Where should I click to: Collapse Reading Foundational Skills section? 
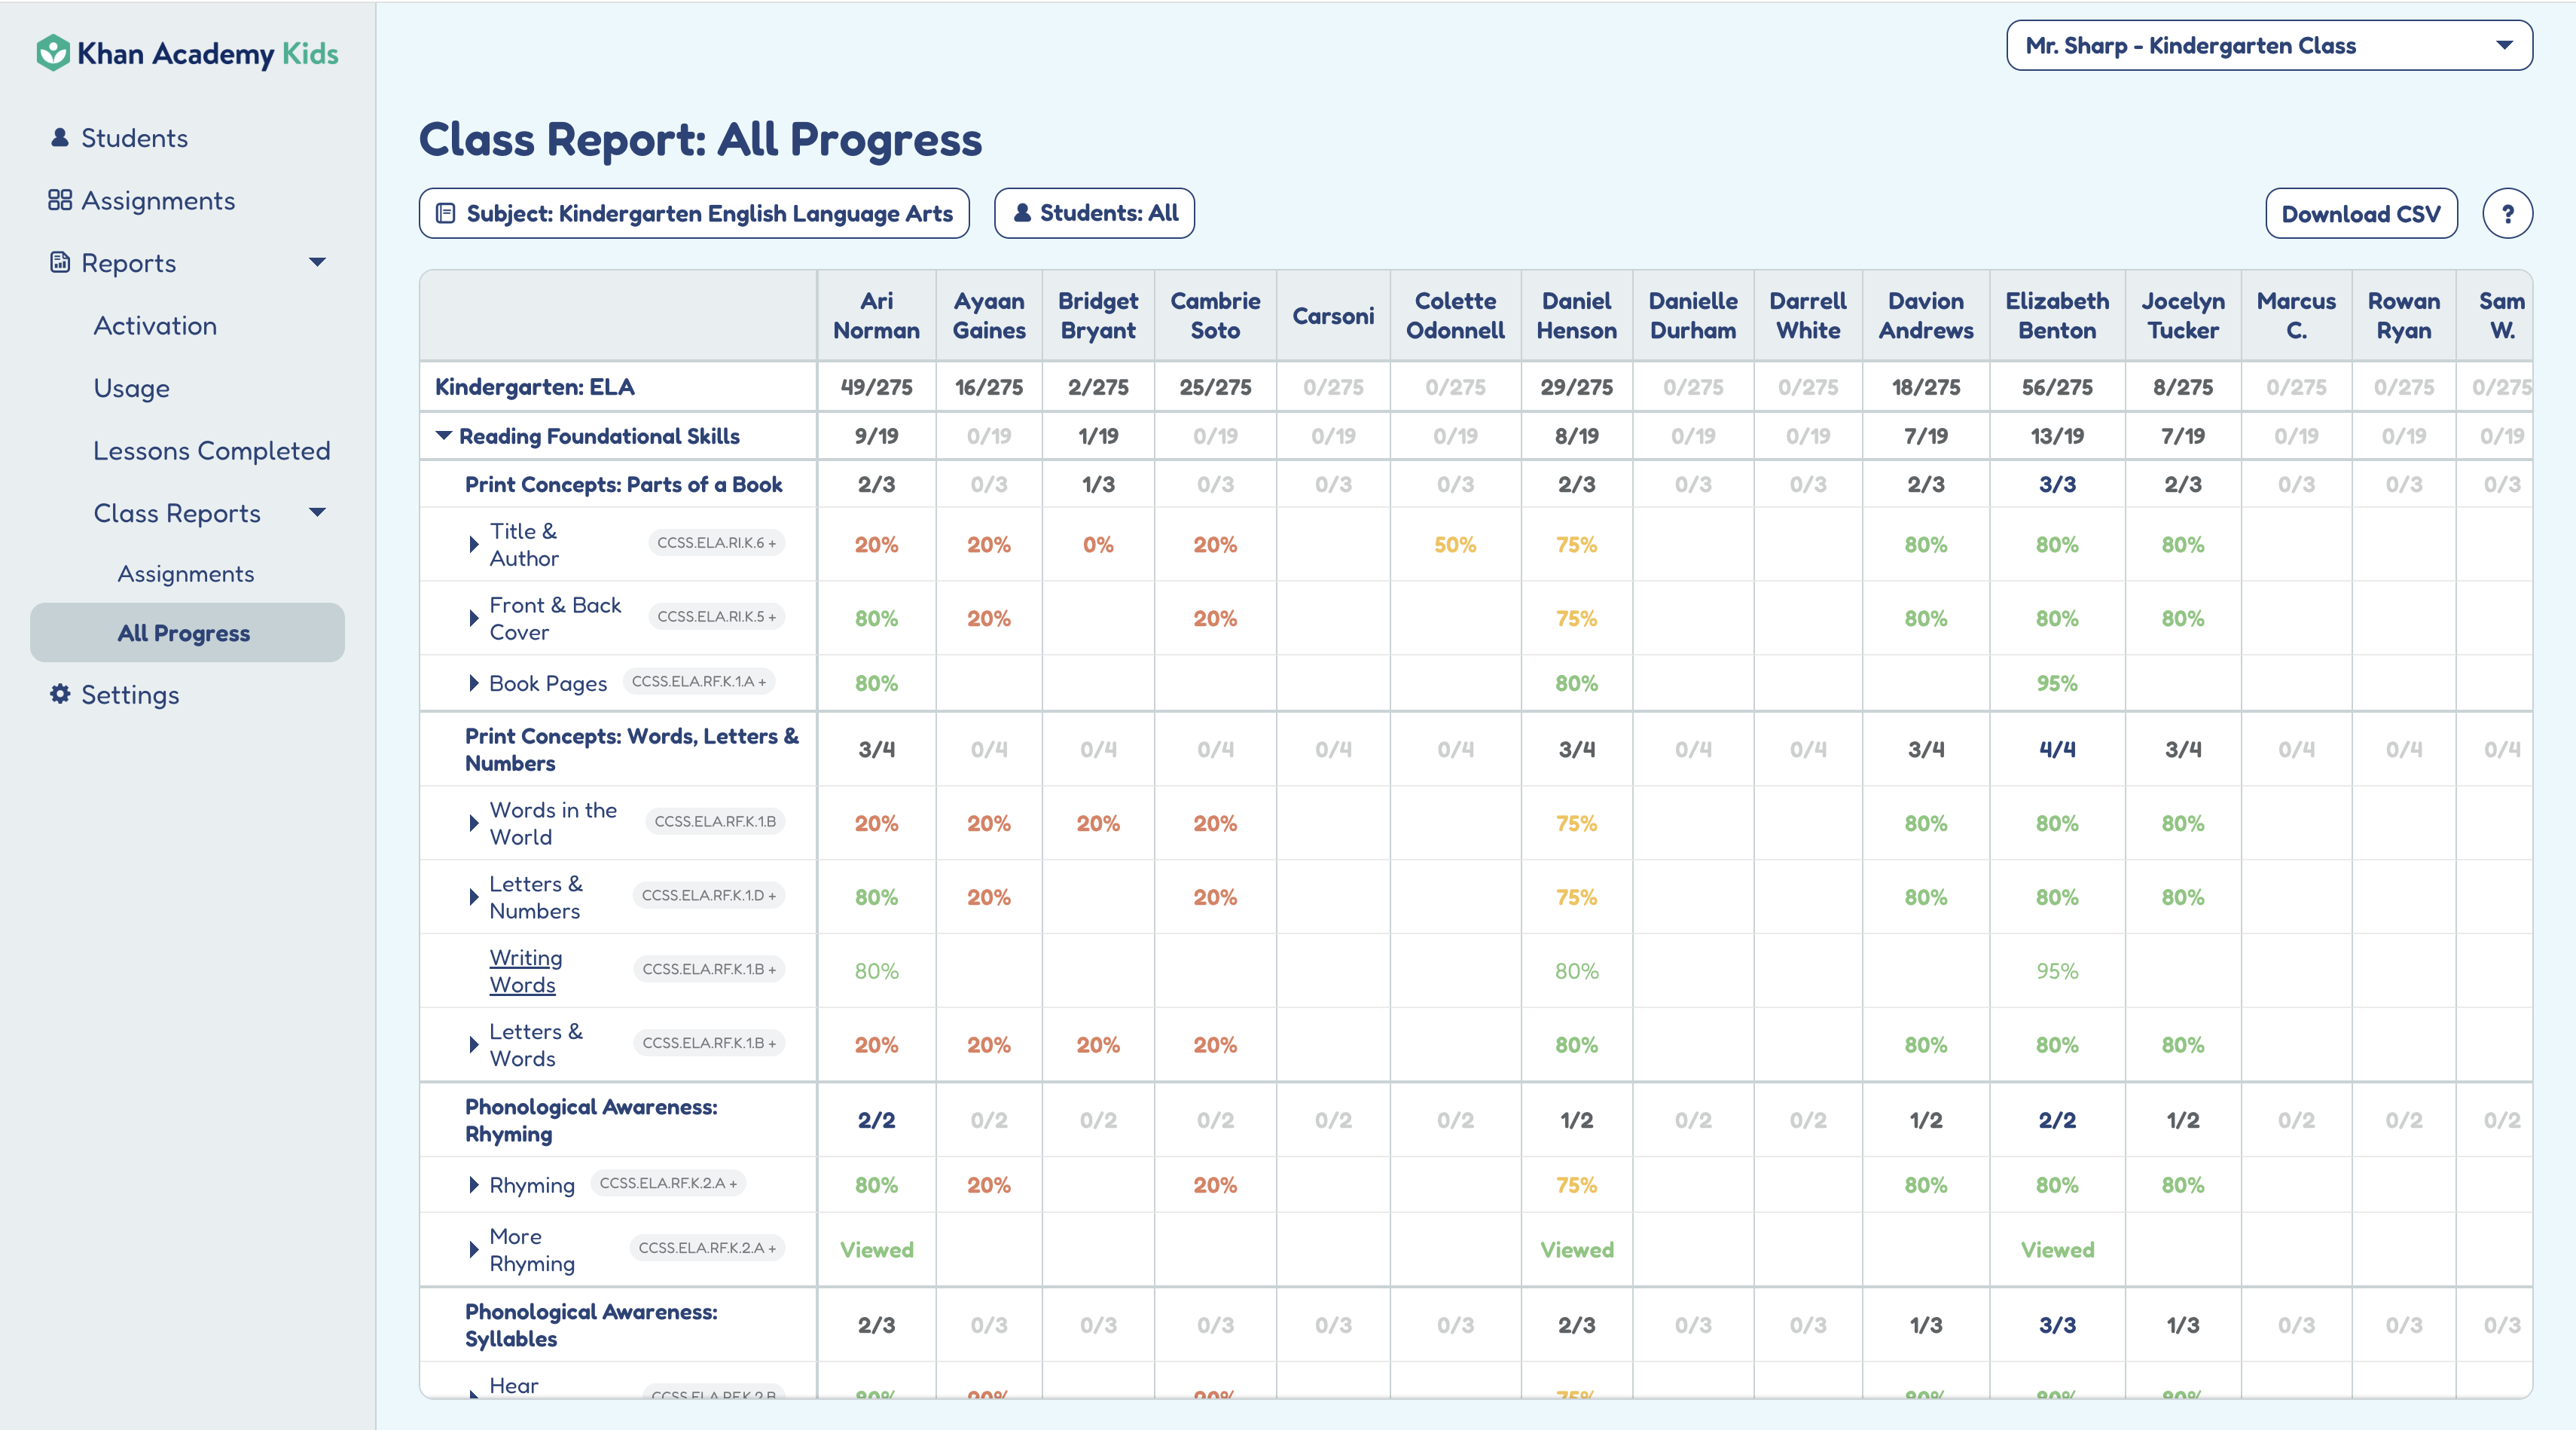coord(444,436)
